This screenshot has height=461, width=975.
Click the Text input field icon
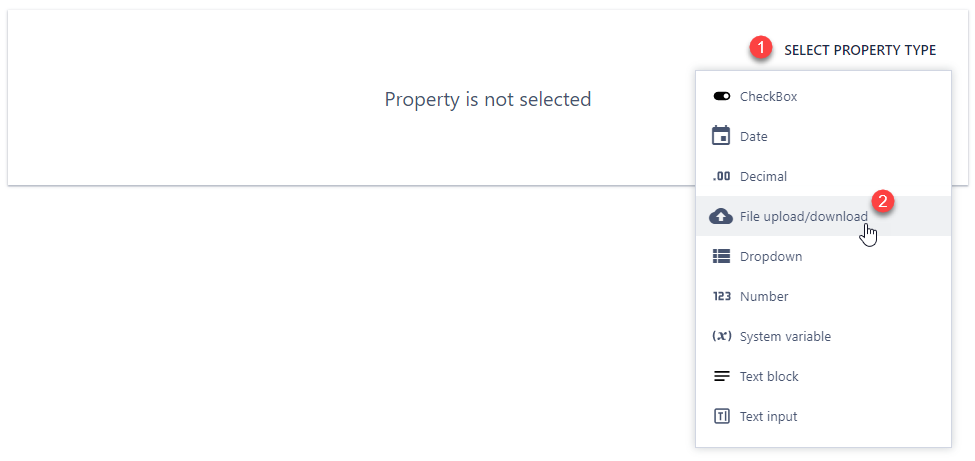pos(721,416)
